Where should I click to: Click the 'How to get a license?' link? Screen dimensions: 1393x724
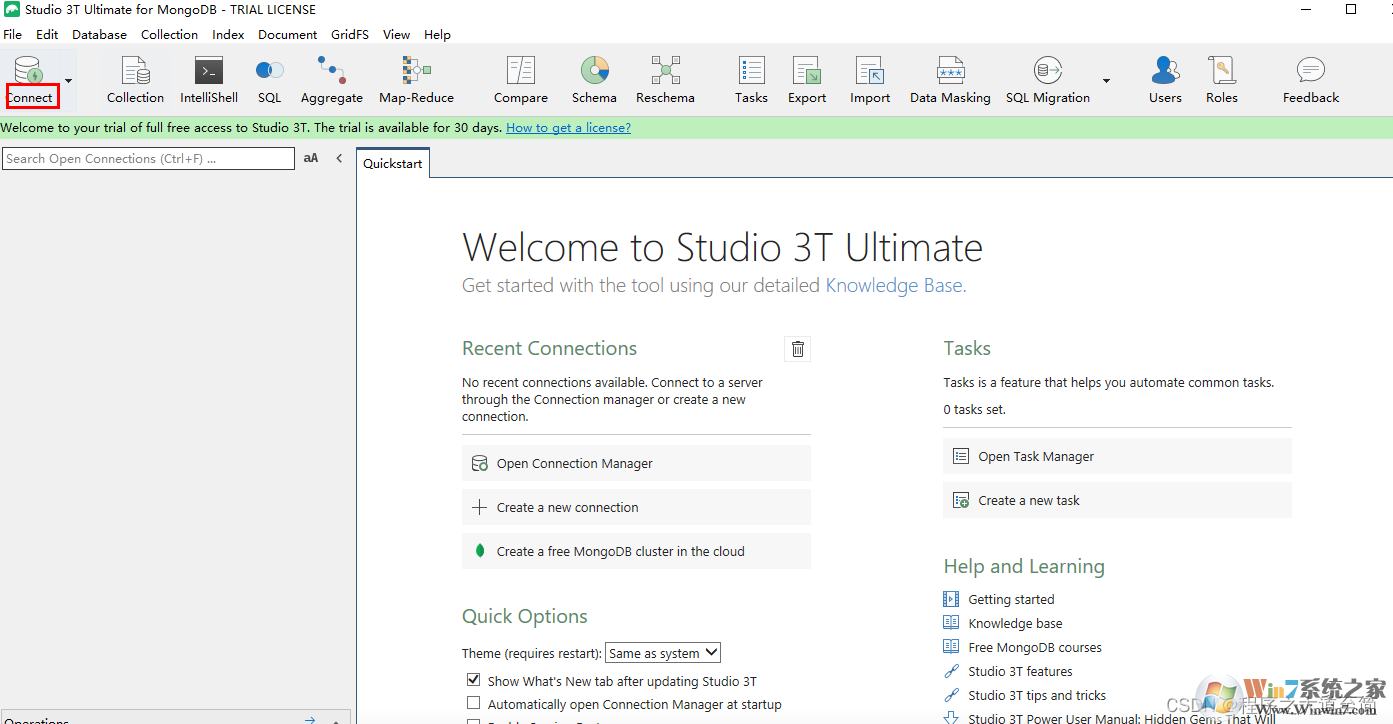568,128
